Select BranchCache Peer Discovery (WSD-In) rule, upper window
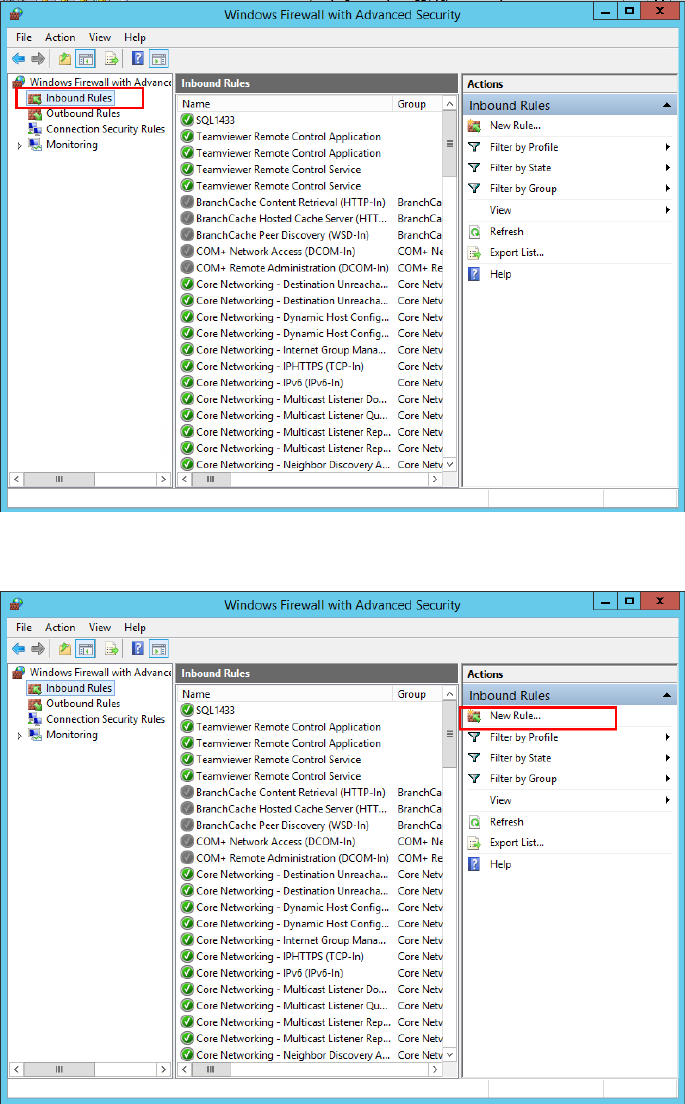This screenshot has height=1104, width=685. click(282, 235)
